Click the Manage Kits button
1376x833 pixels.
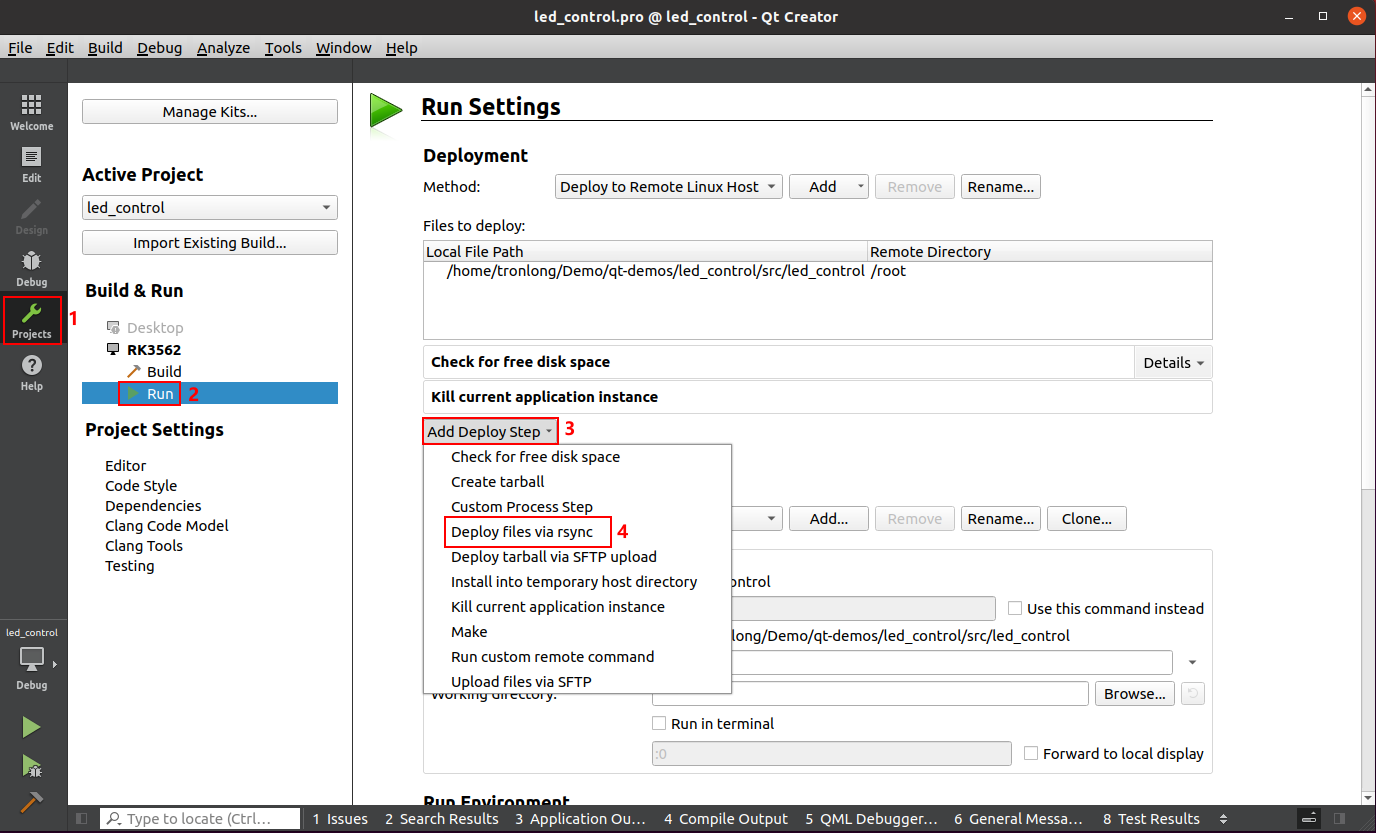pyautogui.click(x=210, y=112)
